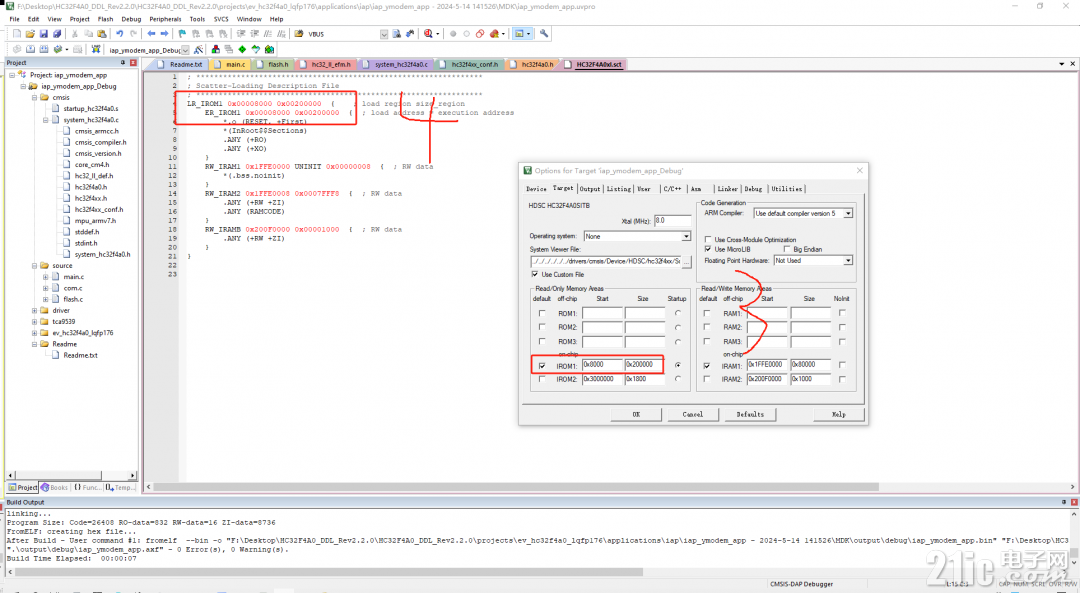Toggle the Use MicroLIB checkbox
This screenshot has height=593, width=1080.
pyautogui.click(x=708, y=249)
